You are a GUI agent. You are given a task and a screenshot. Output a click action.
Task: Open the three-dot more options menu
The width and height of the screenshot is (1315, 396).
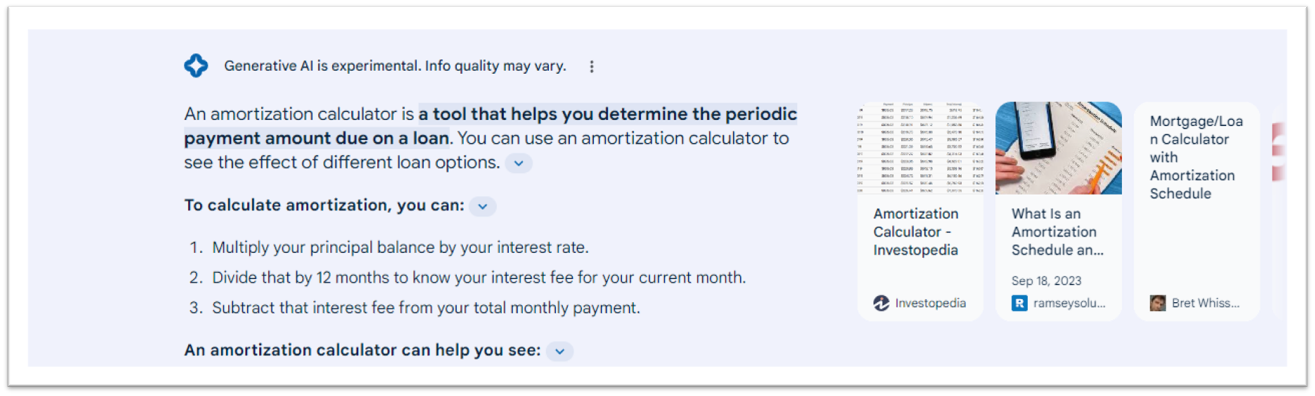(x=591, y=66)
